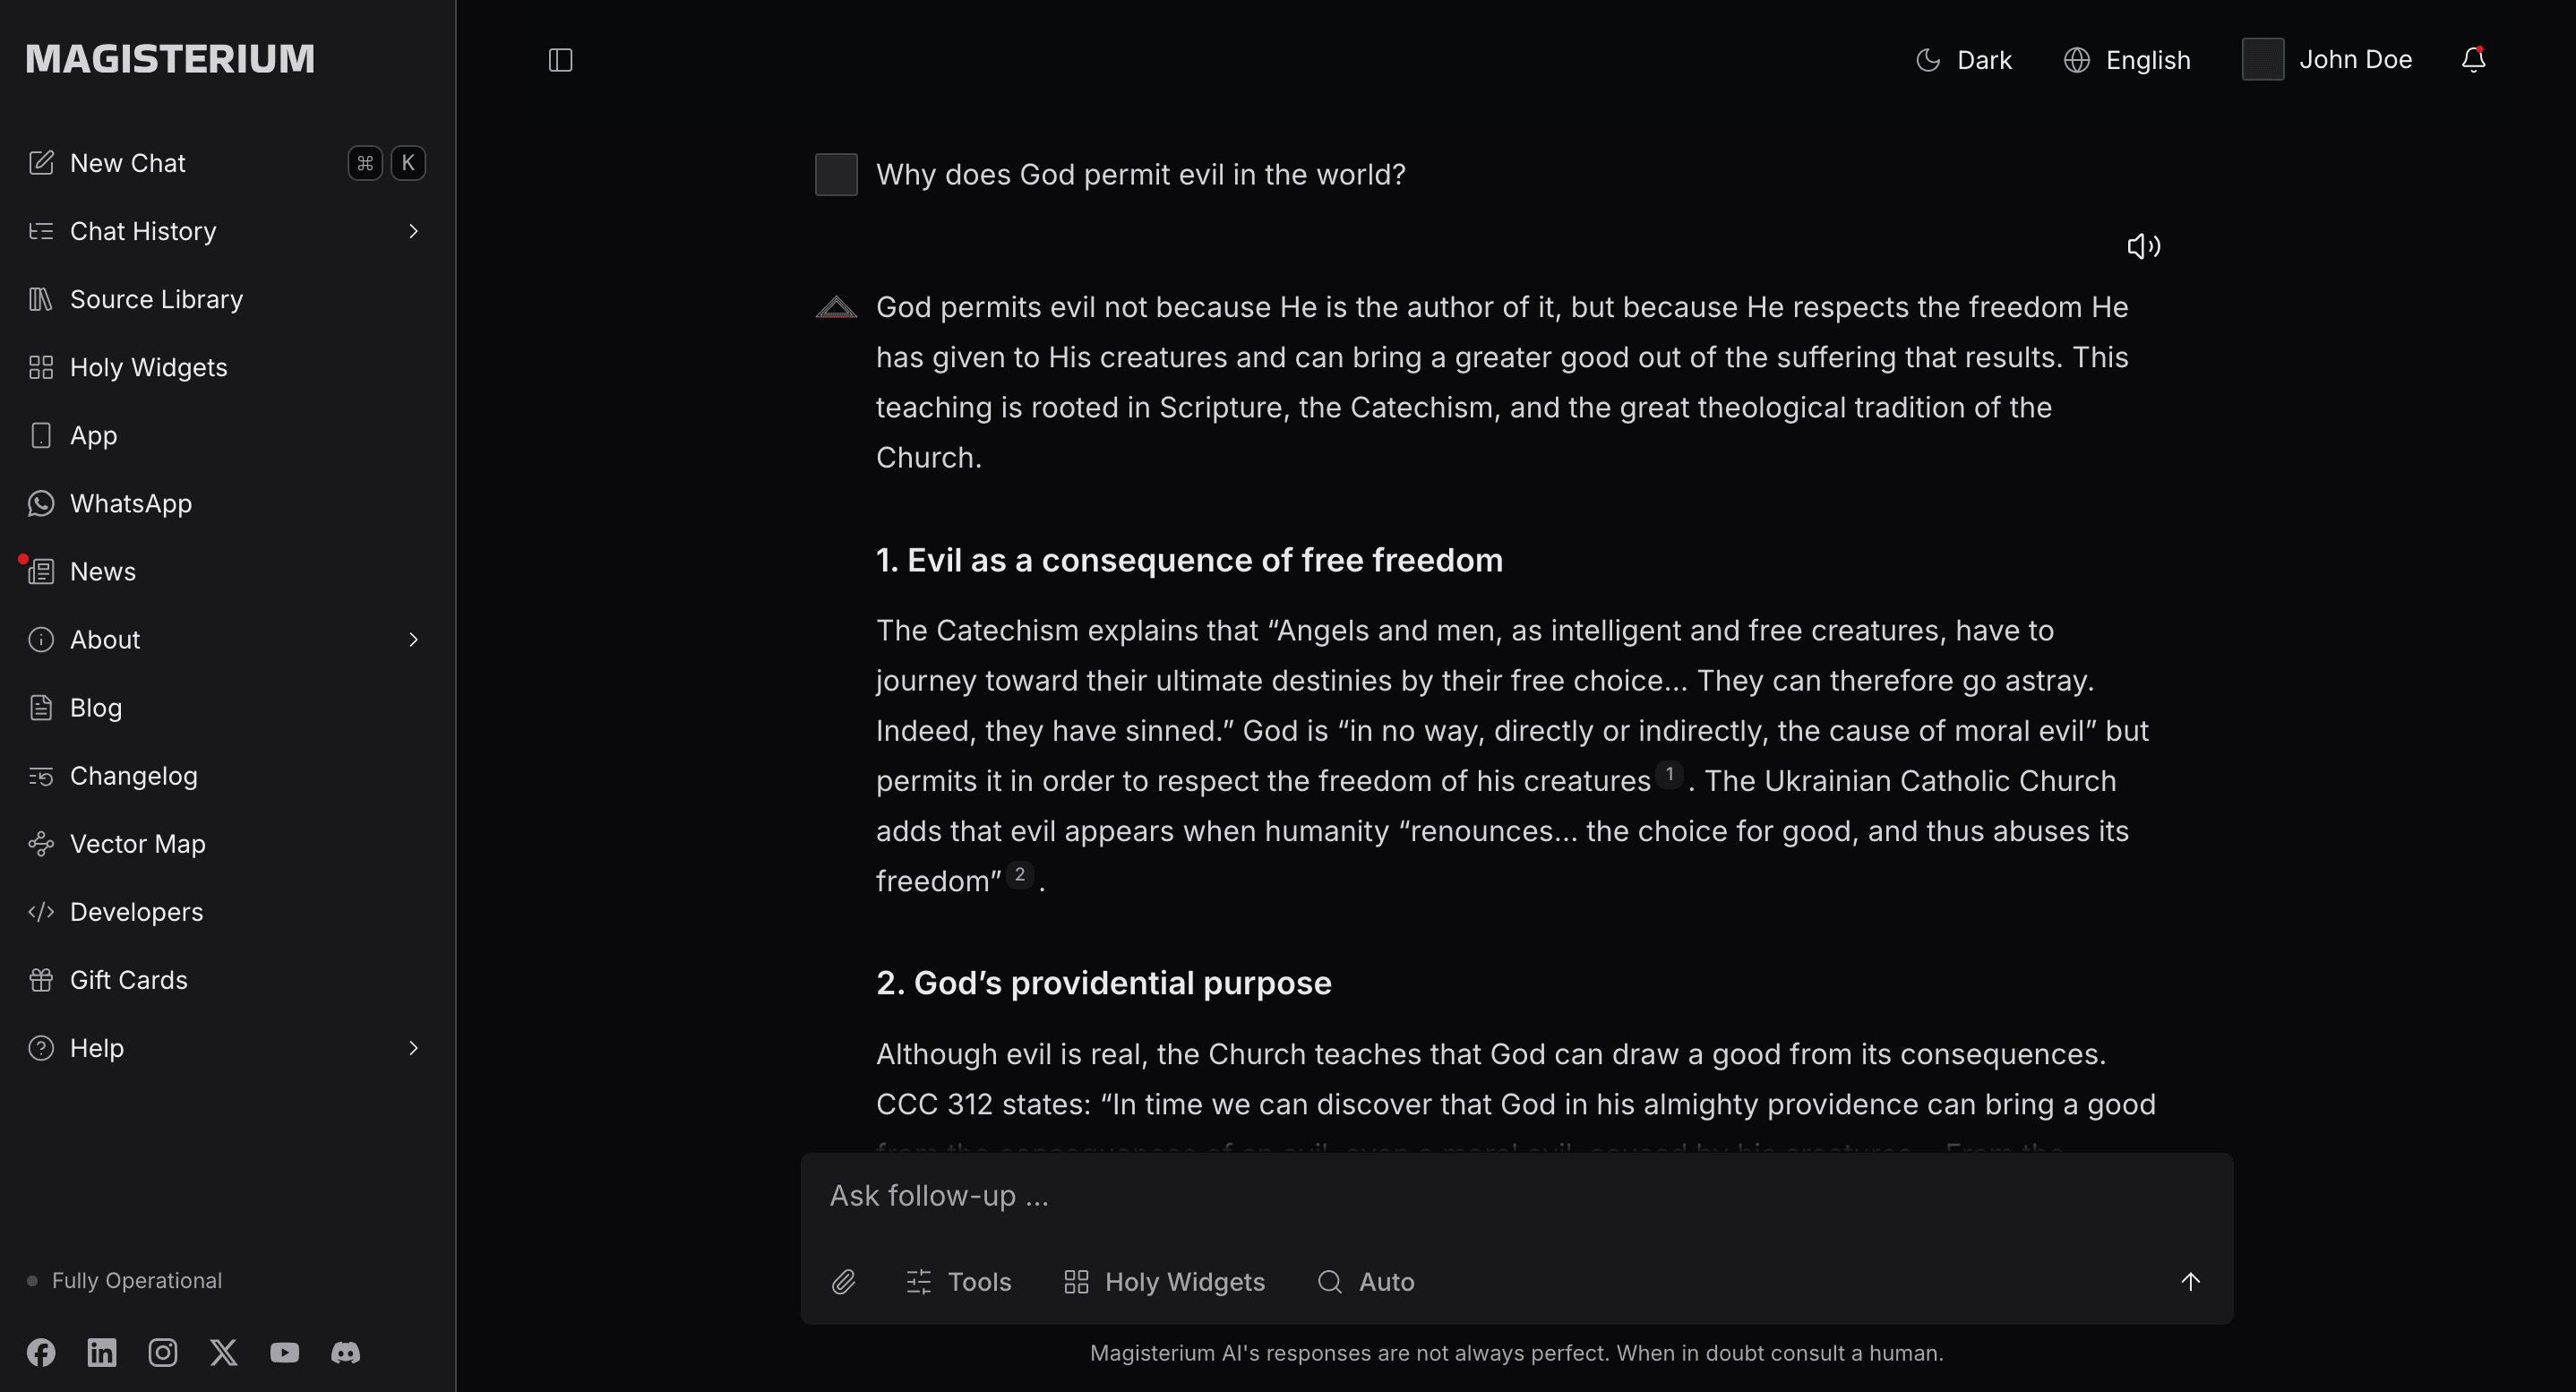Click the paperclip attachment icon
This screenshot has width=2576, height=1392.
pyautogui.click(x=843, y=1282)
